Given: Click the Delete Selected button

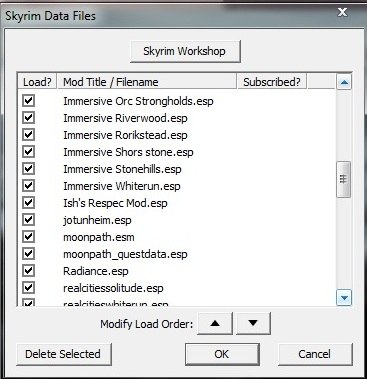Looking at the screenshot, I should pyautogui.click(x=63, y=354).
